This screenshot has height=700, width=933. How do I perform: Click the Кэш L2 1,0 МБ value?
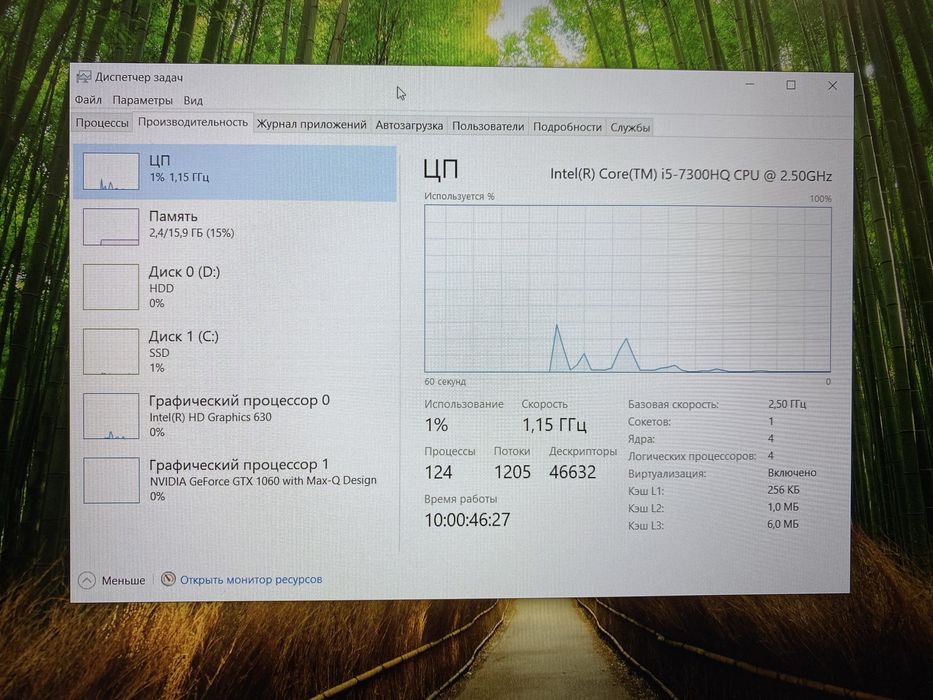[x=783, y=507]
